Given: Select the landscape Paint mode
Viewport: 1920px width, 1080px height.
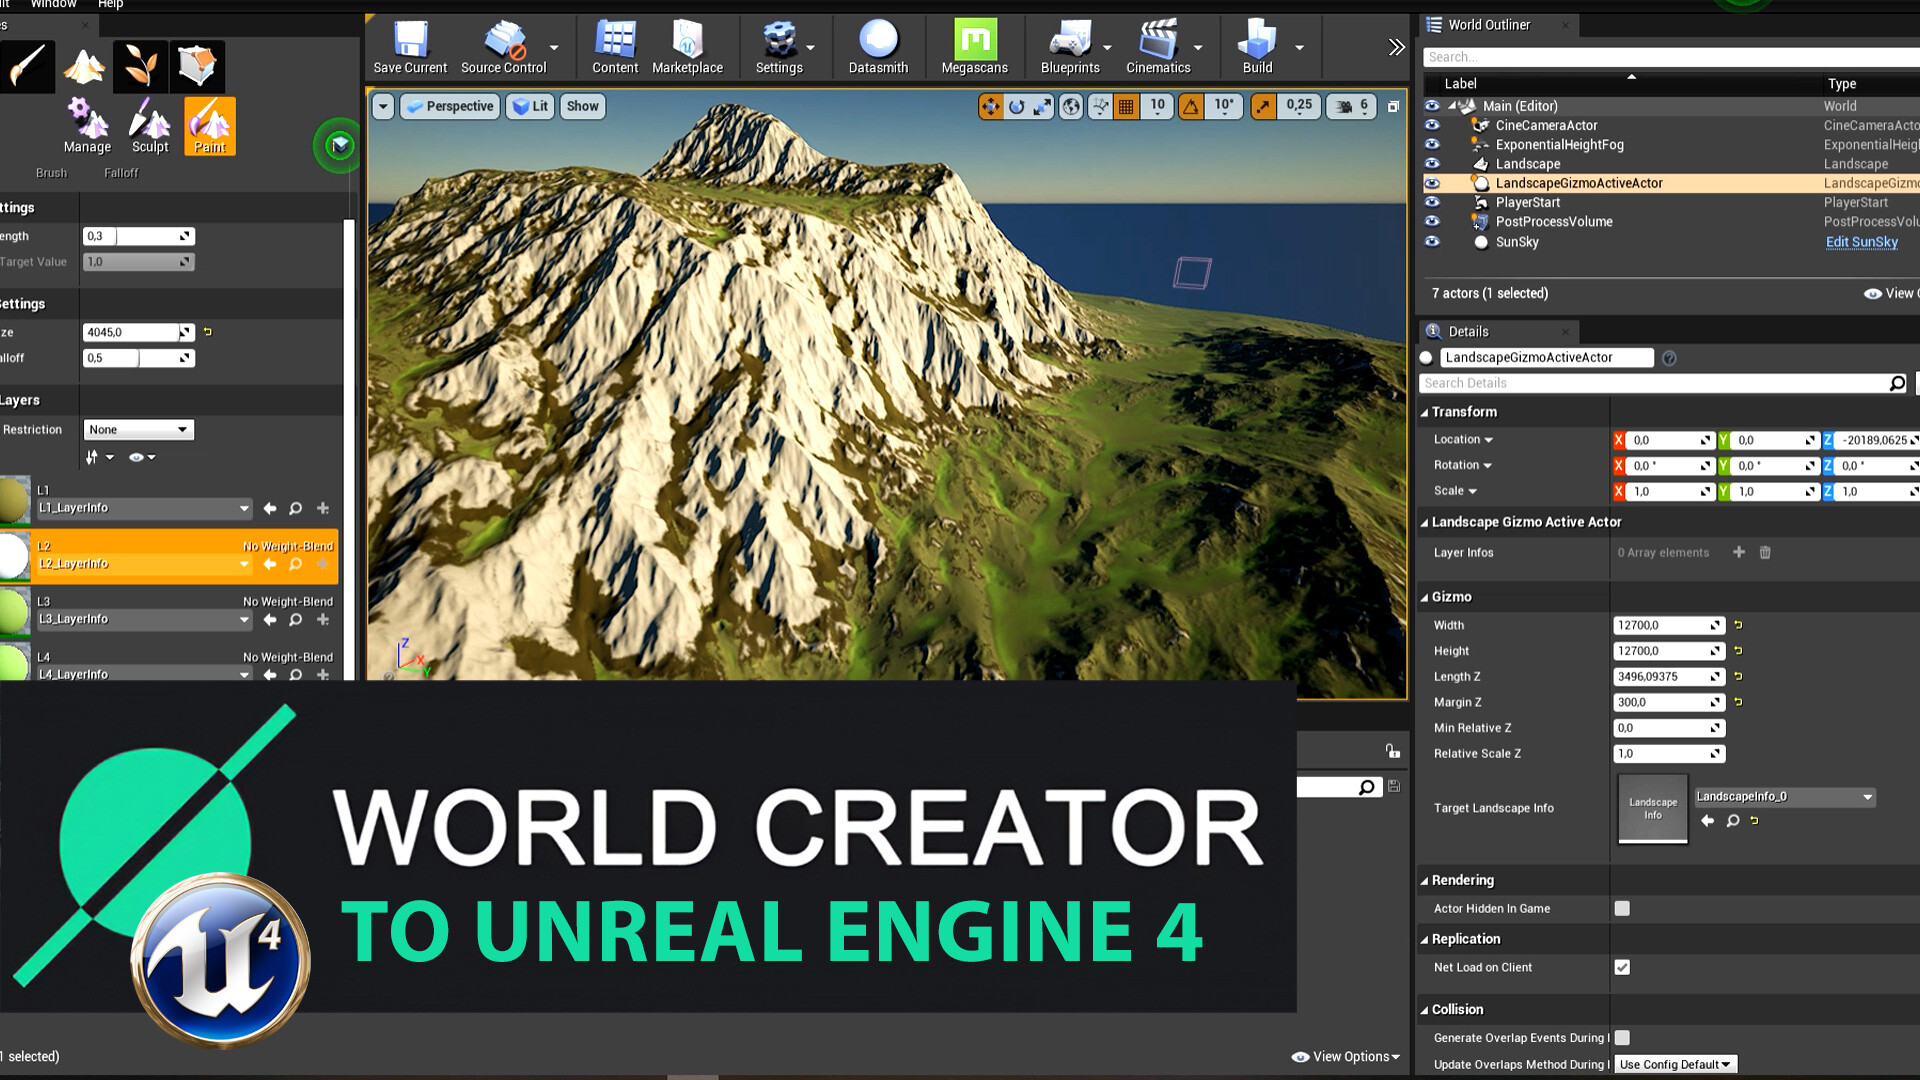Looking at the screenshot, I should coord(209,126).
